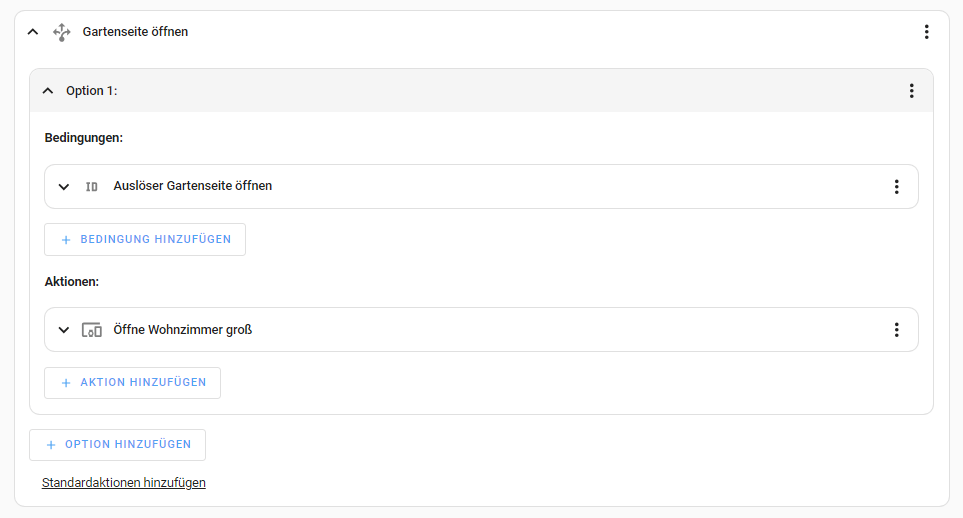Follow the Standardaktionen hinzufügen link
This screenshot has width=963, height=518.
click(x=124, y=483)
